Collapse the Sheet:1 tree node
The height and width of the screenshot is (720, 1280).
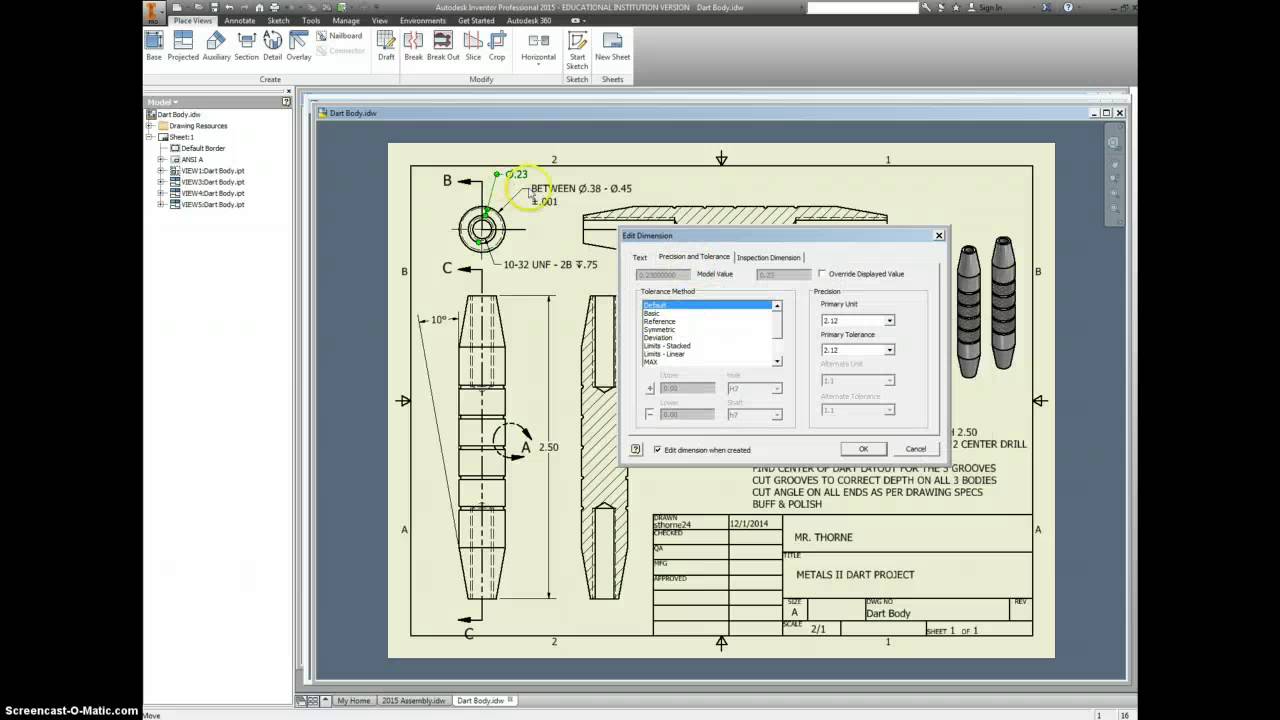pos(150,137)
